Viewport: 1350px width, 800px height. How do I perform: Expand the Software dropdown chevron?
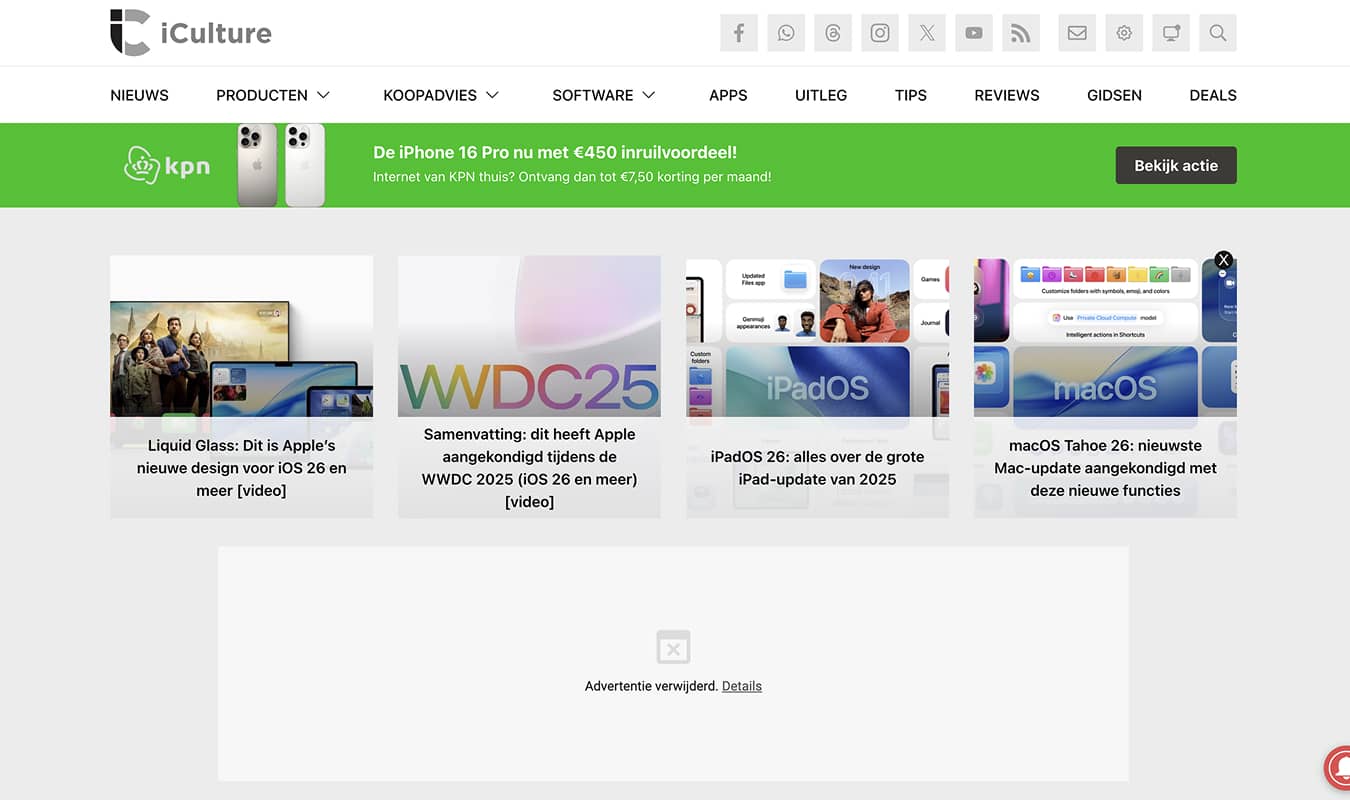point(648,95)
